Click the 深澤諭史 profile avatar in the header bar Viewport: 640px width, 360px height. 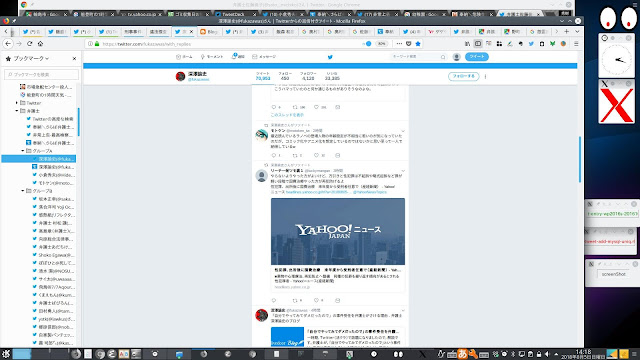180,76
